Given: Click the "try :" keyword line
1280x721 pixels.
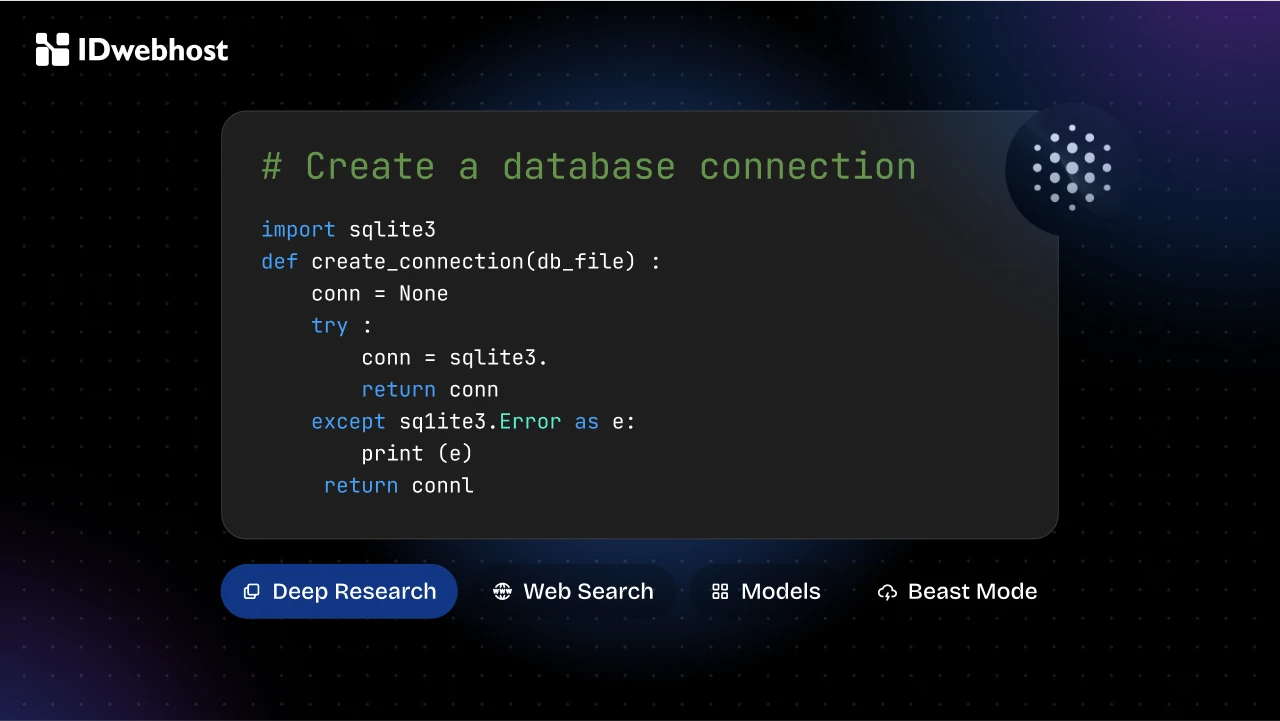Looking at the screenshot, I should pos(341,326).
